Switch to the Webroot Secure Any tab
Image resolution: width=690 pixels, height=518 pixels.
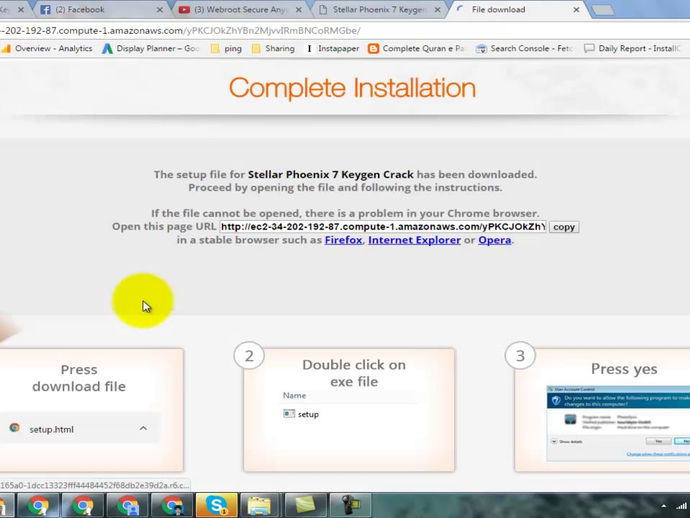(238, 10)
